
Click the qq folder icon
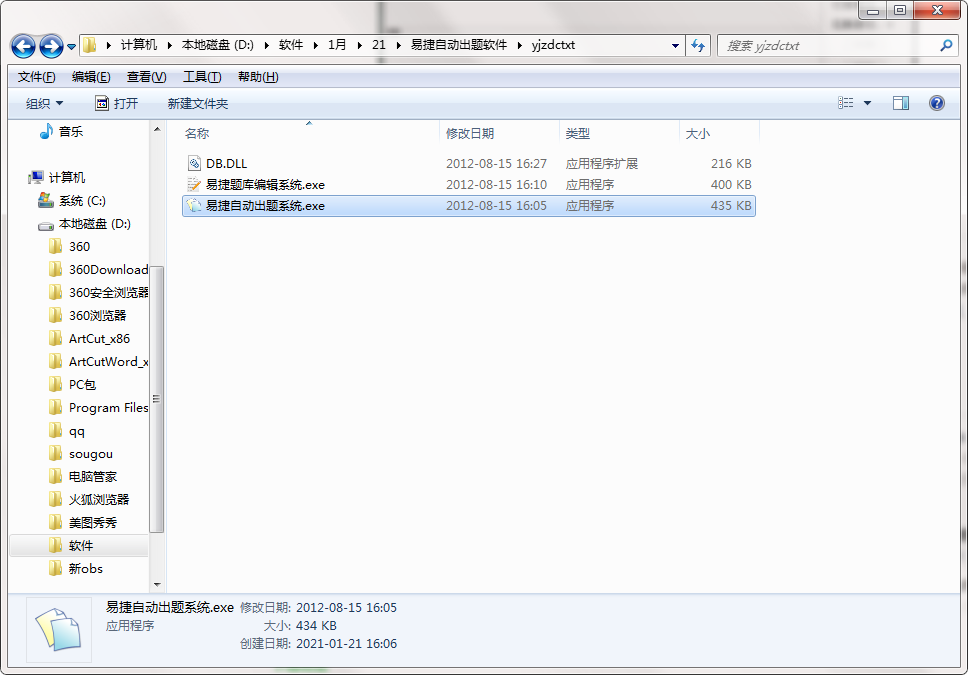click(56, 430)
